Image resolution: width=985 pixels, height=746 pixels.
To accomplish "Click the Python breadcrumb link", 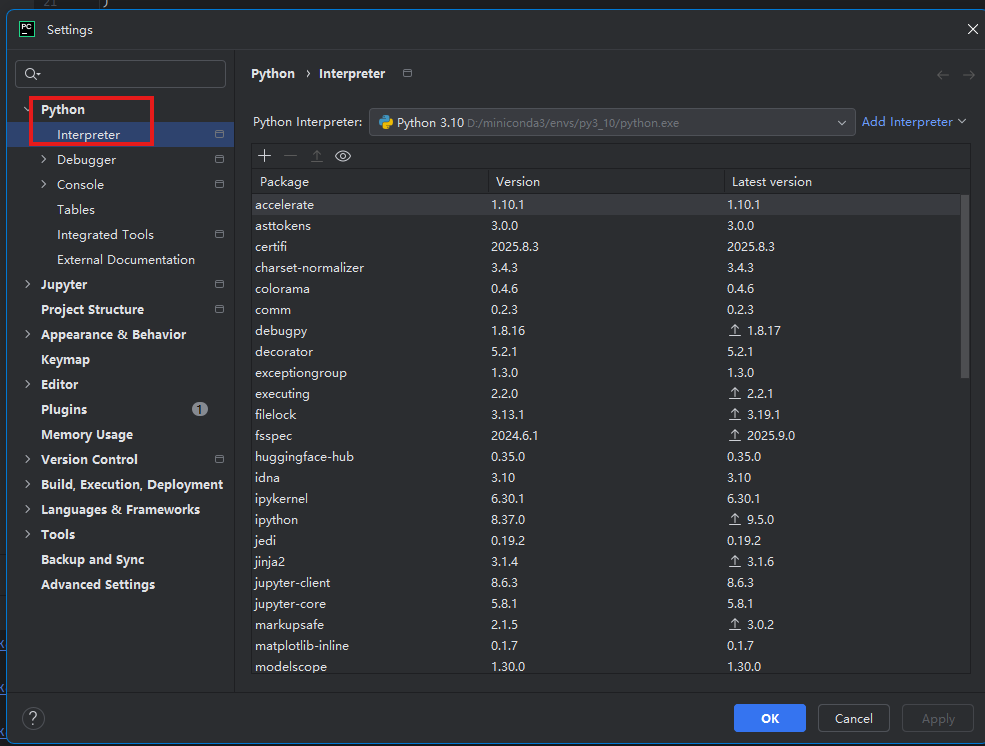I will 273,73.
